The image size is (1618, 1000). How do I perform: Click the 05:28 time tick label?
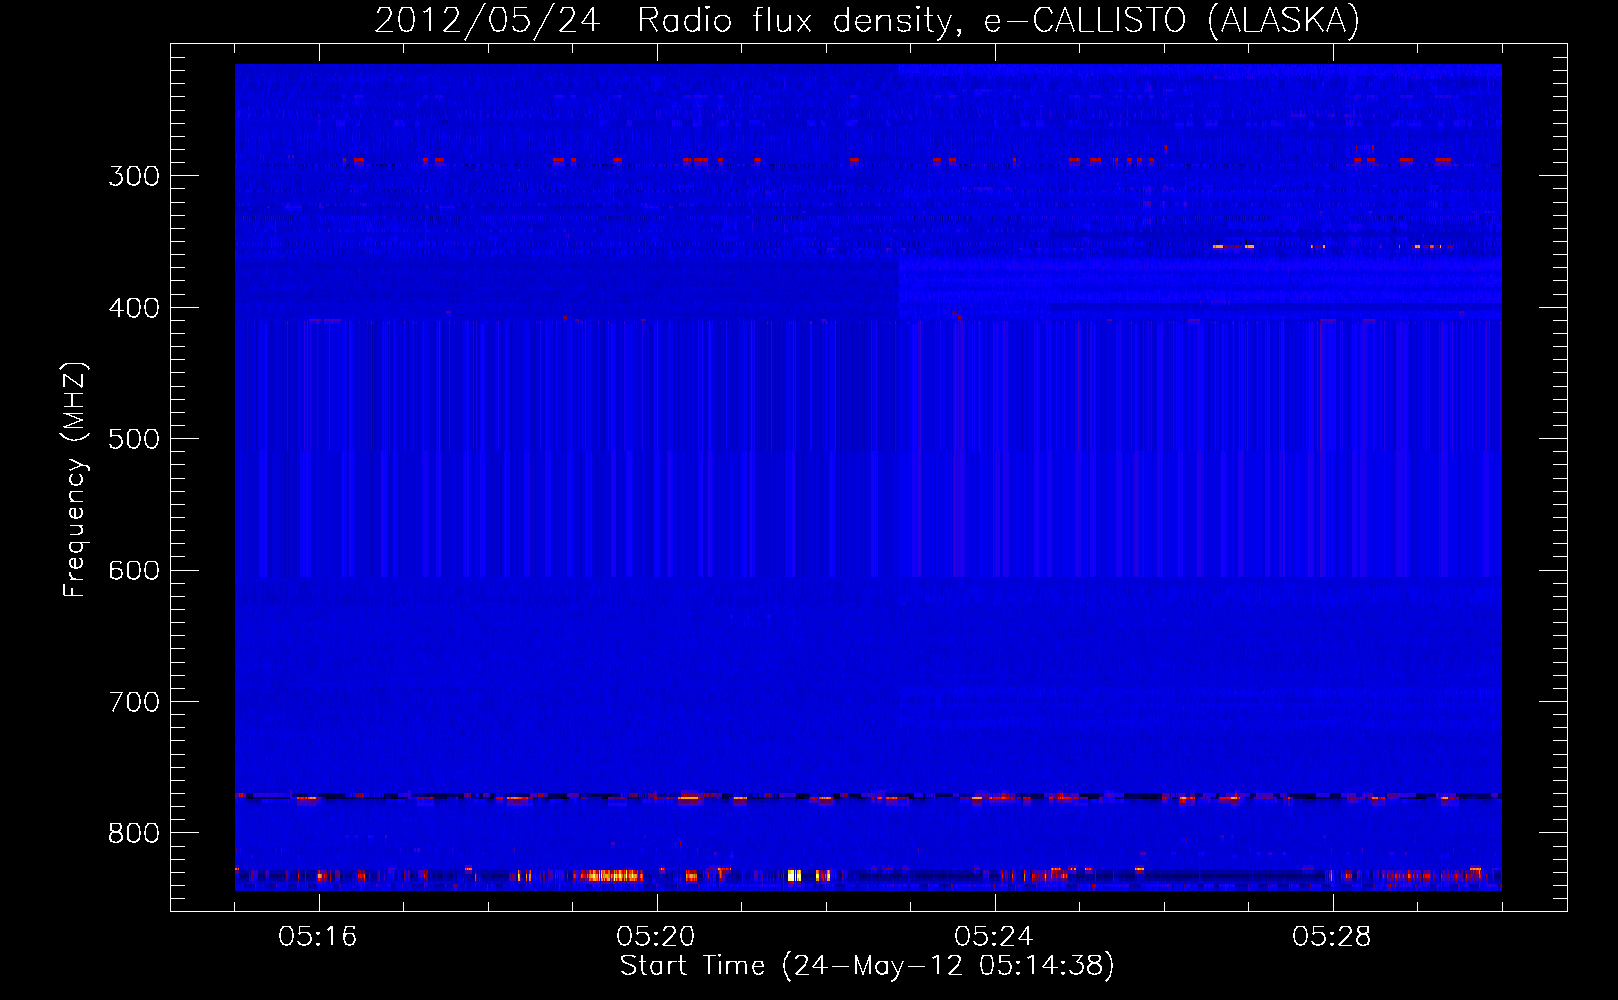tap(1332, 937)
